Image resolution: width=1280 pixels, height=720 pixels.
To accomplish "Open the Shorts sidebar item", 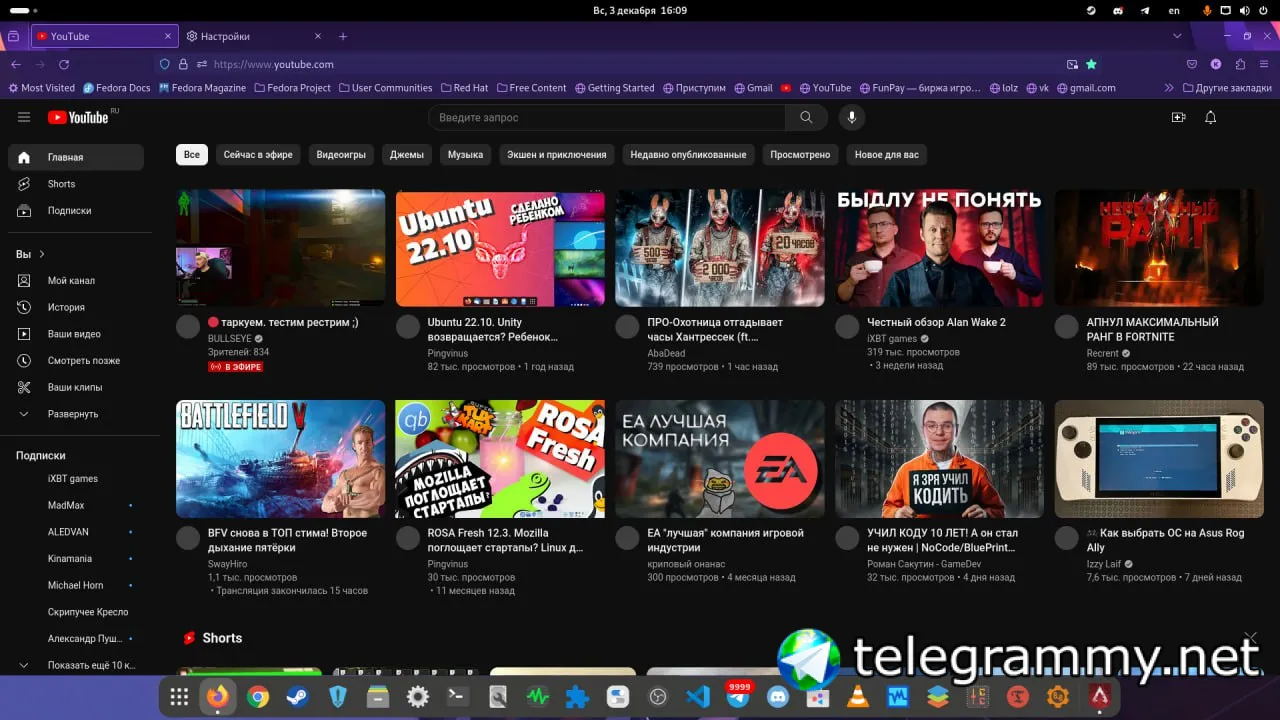I will (x=76, y=184).
